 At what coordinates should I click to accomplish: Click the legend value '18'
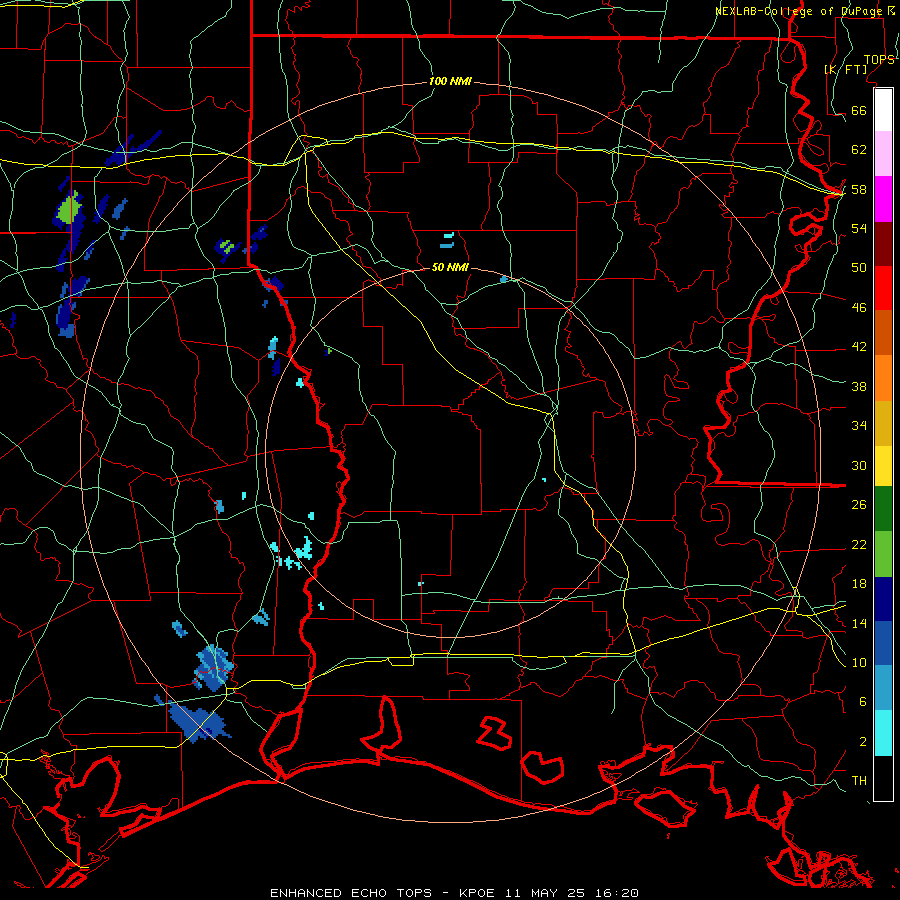point(859,584)
